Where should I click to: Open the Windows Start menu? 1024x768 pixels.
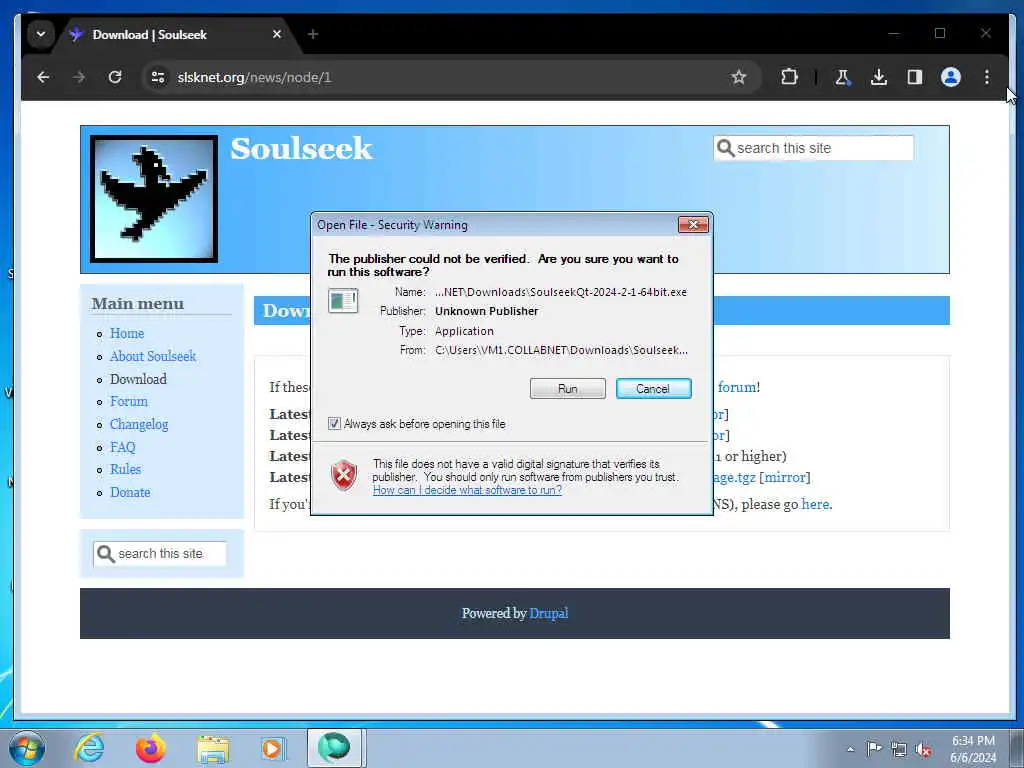click(x=27, y=748)
